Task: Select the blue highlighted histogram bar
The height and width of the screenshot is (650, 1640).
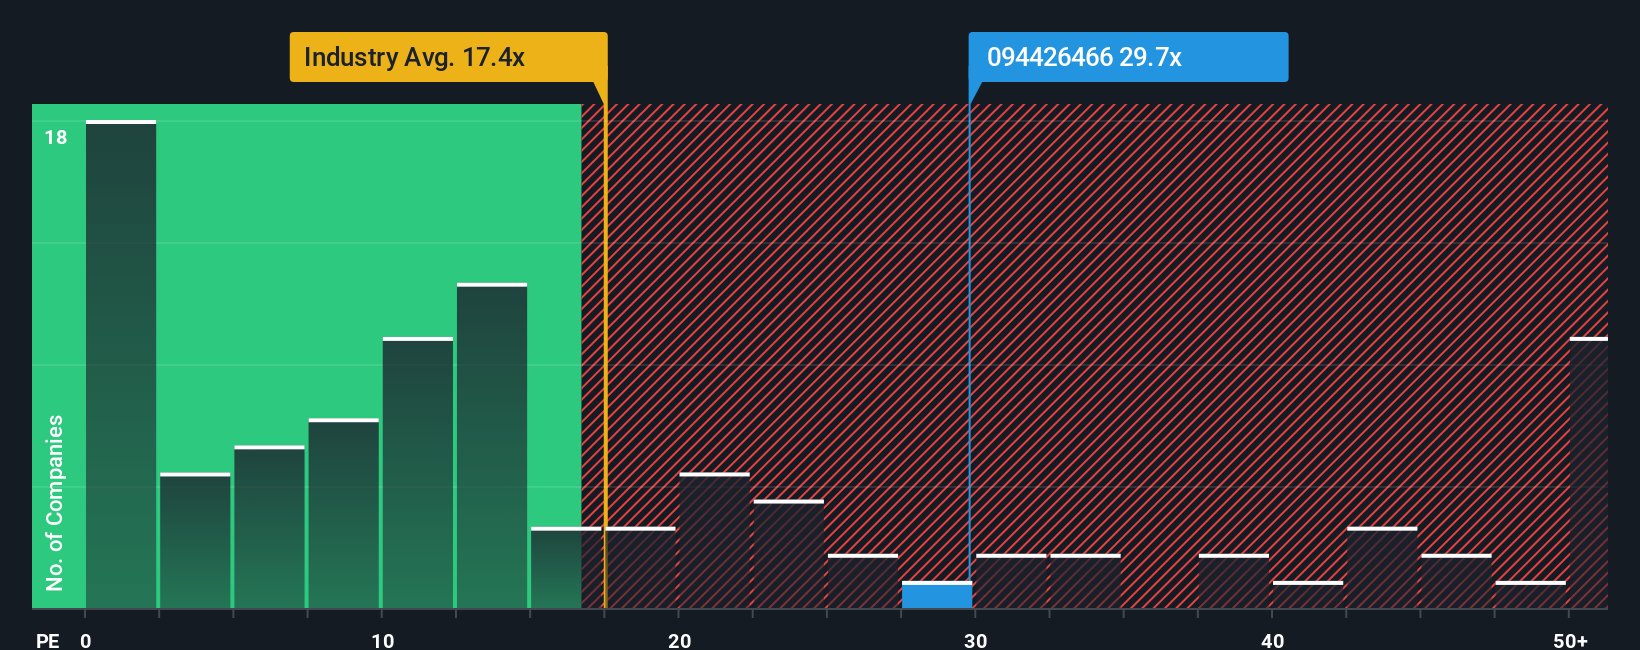Action: (x=937, y=595)
